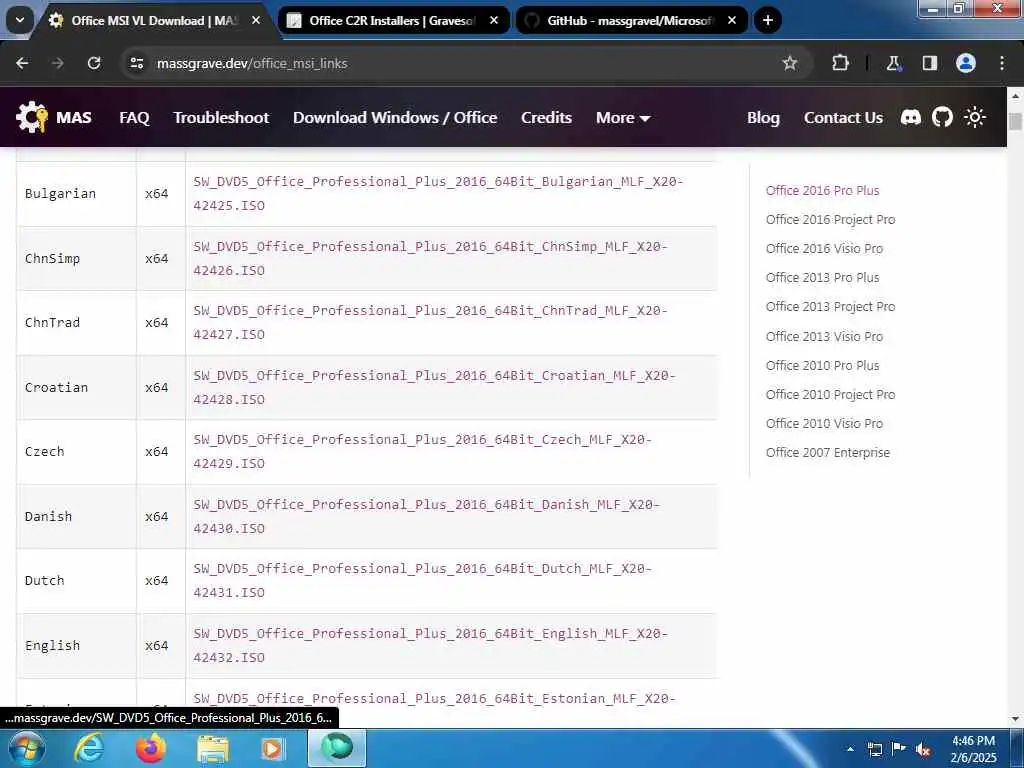1024x768 pixels.
Task: Switch to GitHub massgravel tab
Action: pos(630,20)
